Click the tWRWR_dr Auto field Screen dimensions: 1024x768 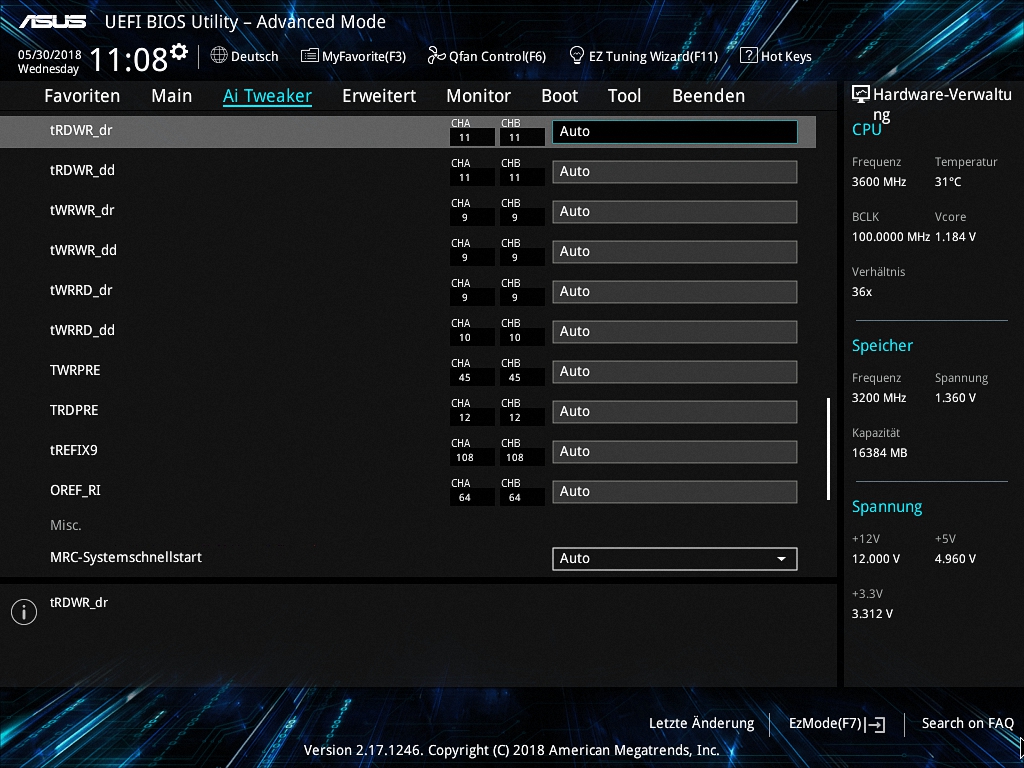click(675, 212)
